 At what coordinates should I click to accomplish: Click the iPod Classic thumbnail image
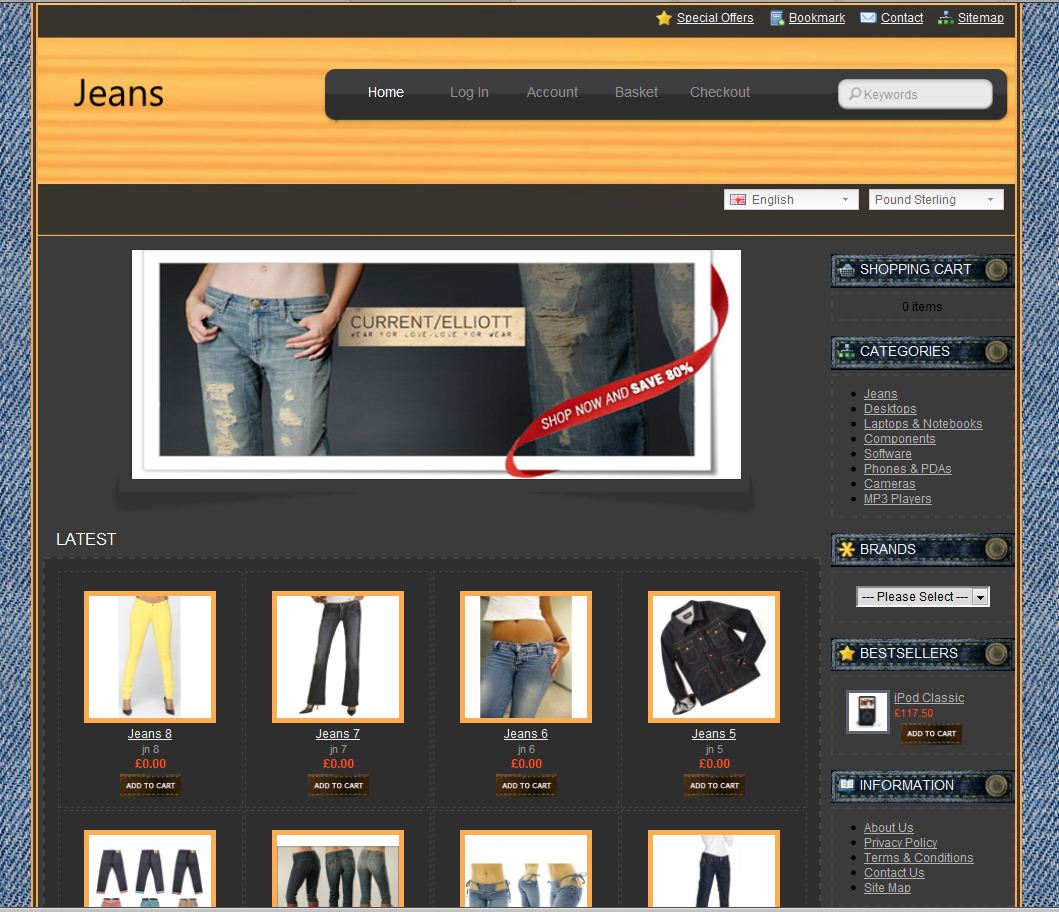click(867, 712)
